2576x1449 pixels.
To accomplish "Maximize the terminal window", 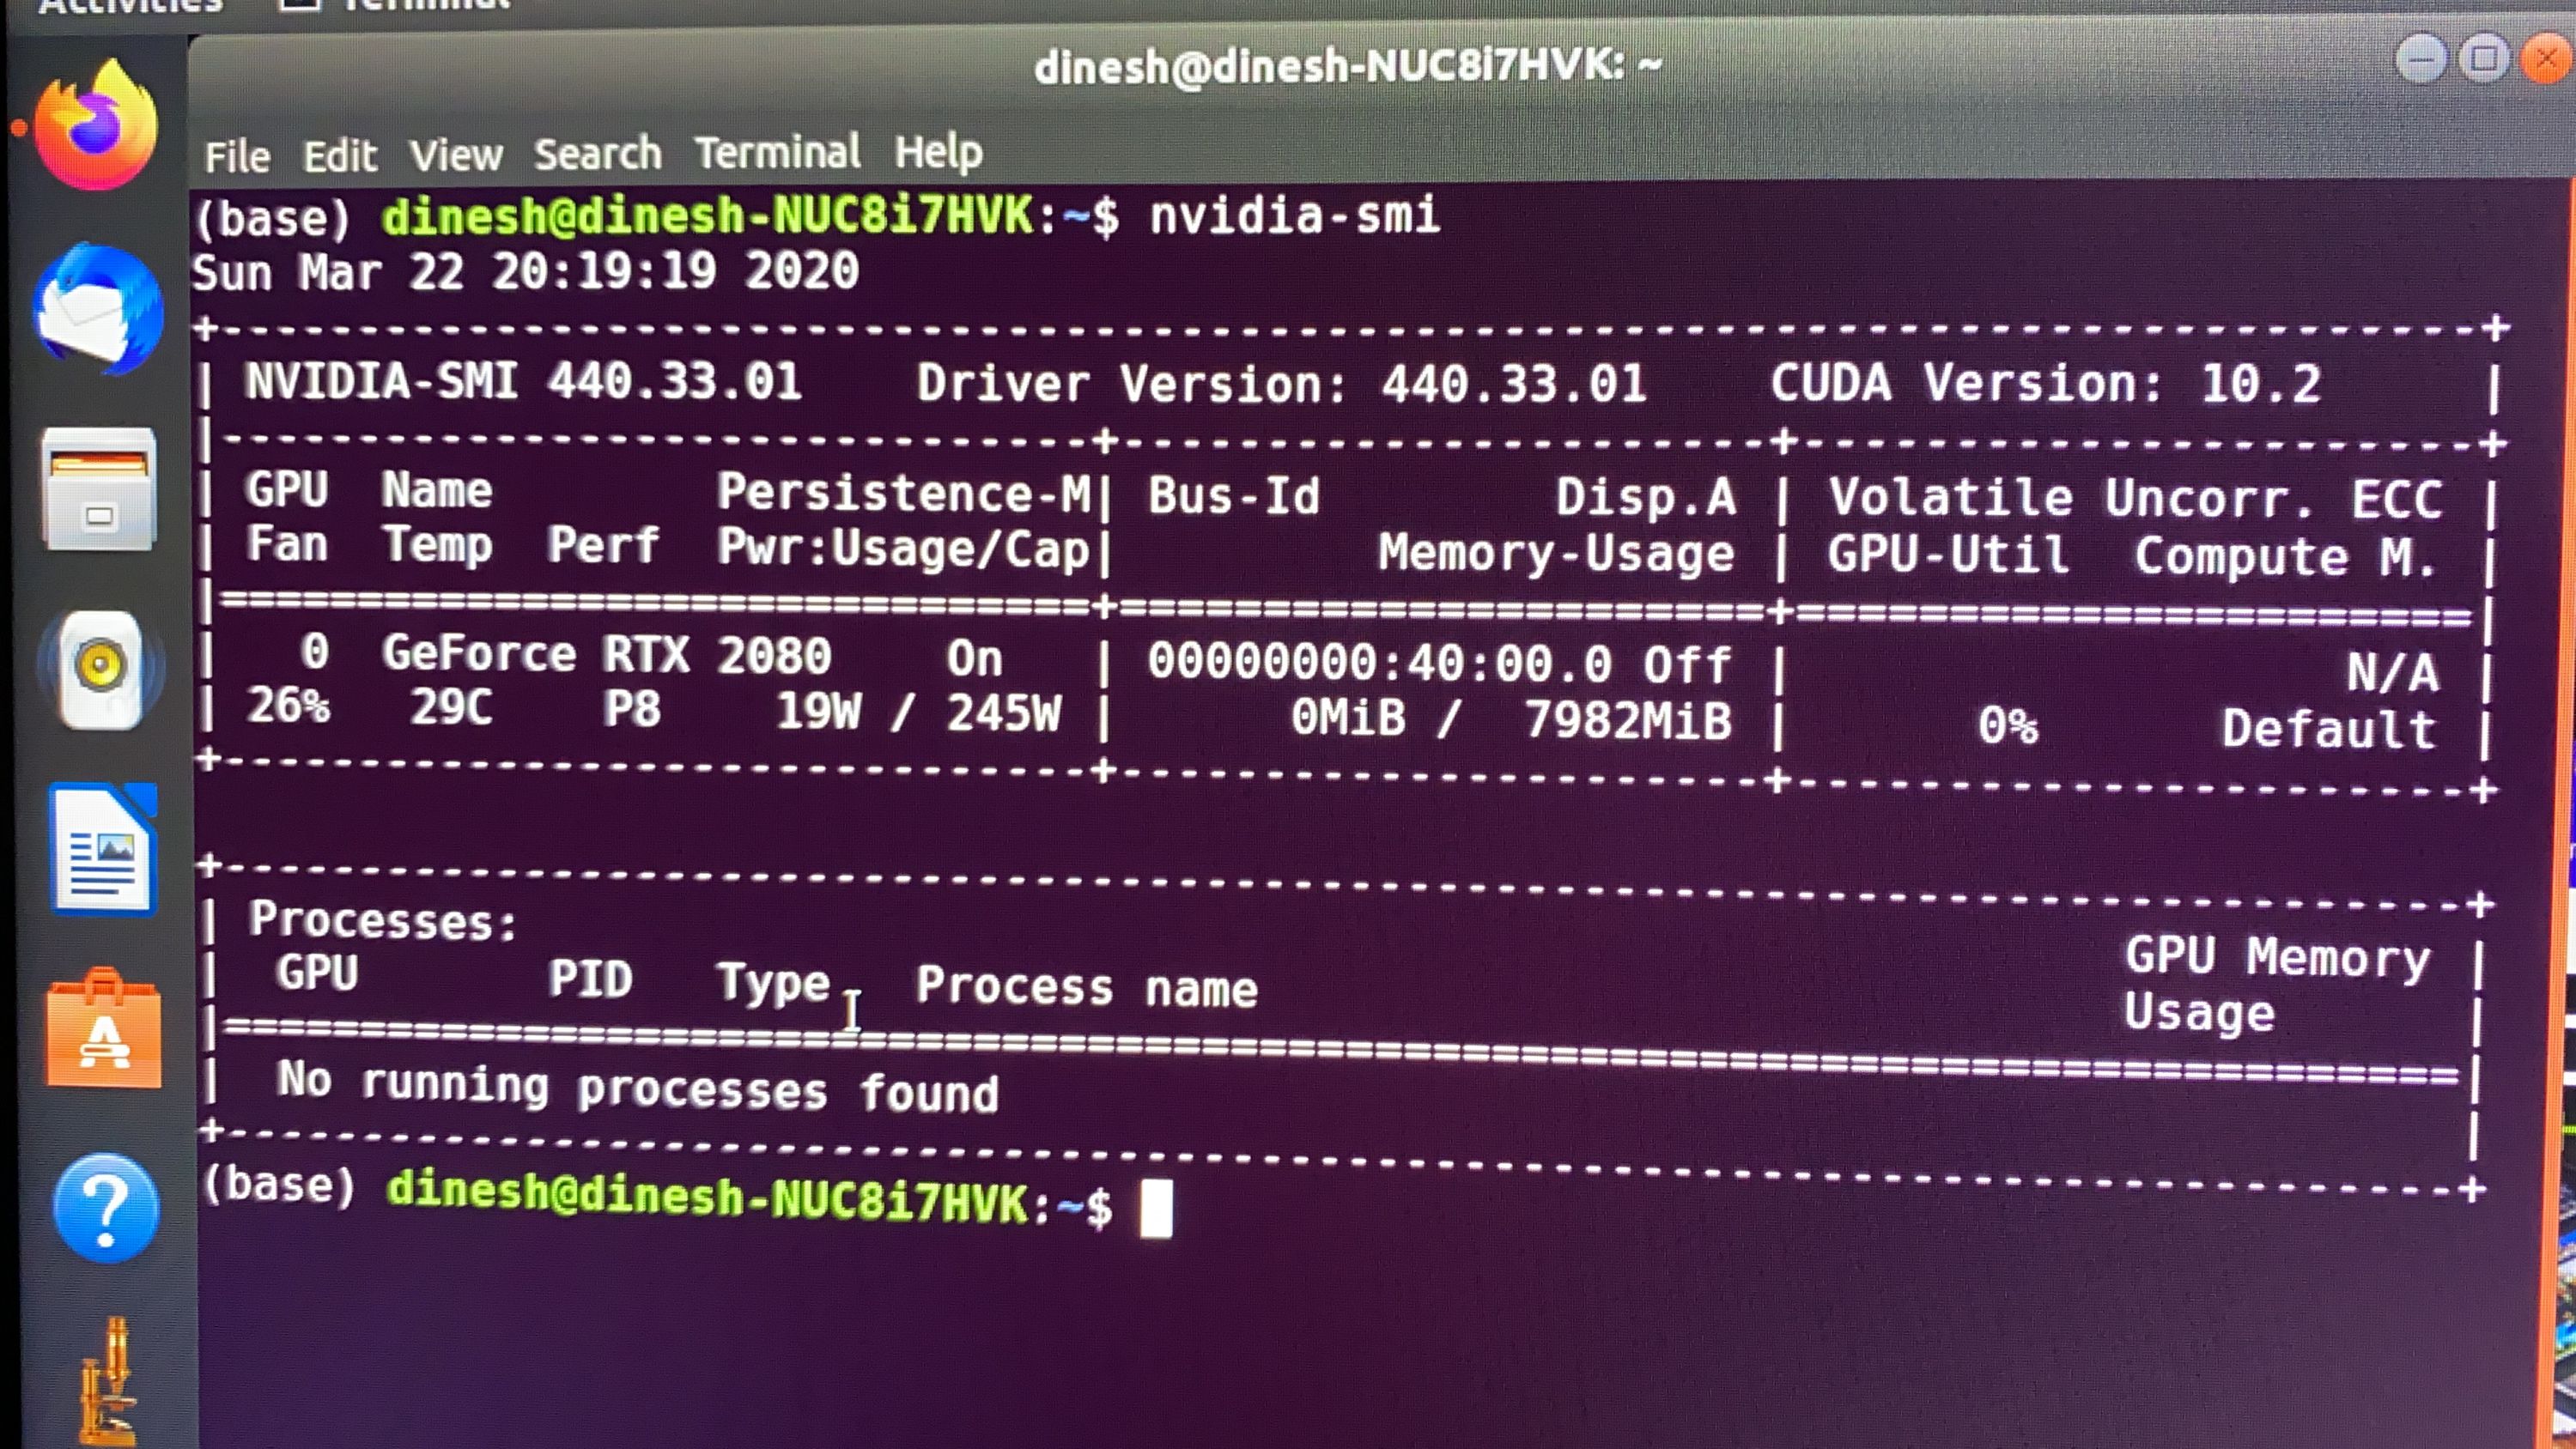I will 2484,59.
